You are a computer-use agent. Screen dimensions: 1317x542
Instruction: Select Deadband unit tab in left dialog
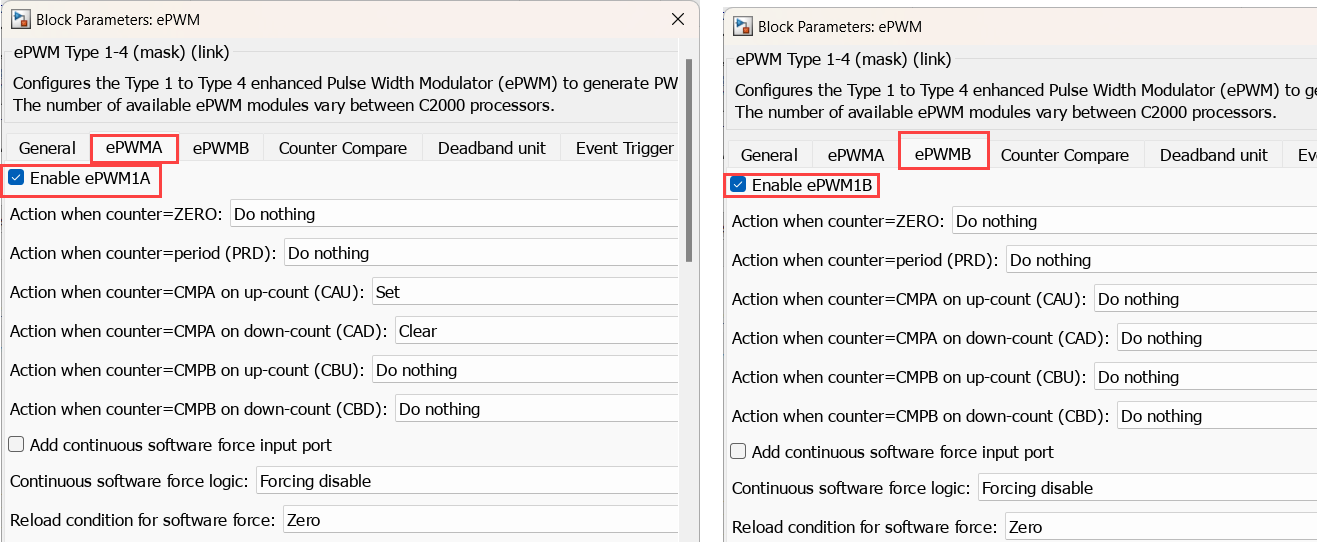tap(491, 148)
